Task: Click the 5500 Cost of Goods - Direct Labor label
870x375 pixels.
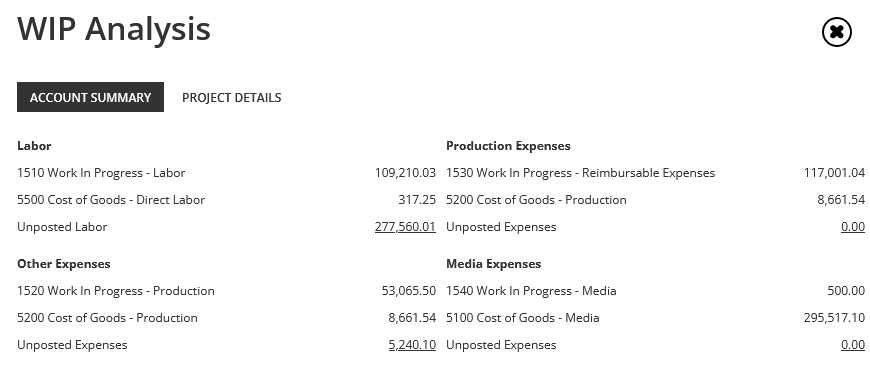Action: 111,200
